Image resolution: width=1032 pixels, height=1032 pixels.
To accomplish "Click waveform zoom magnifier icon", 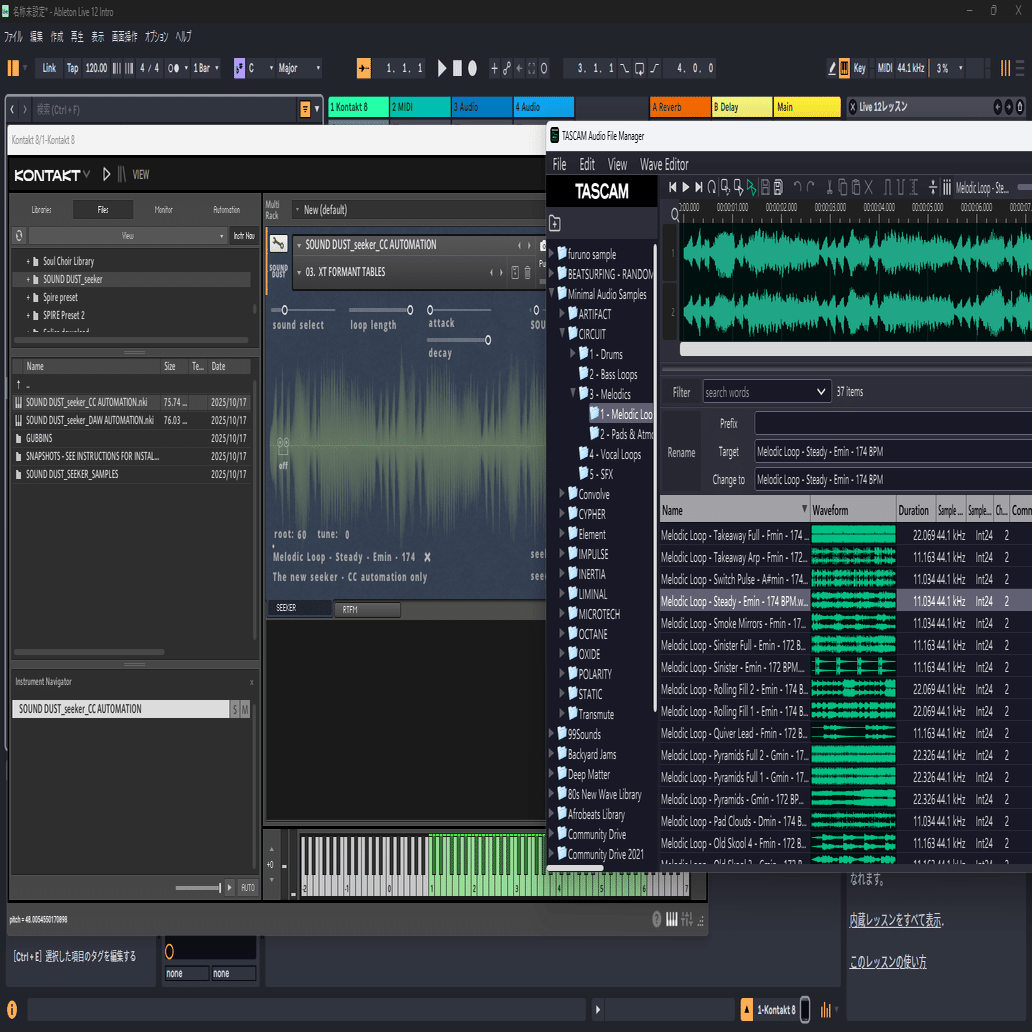I will [x=675, y=215].
